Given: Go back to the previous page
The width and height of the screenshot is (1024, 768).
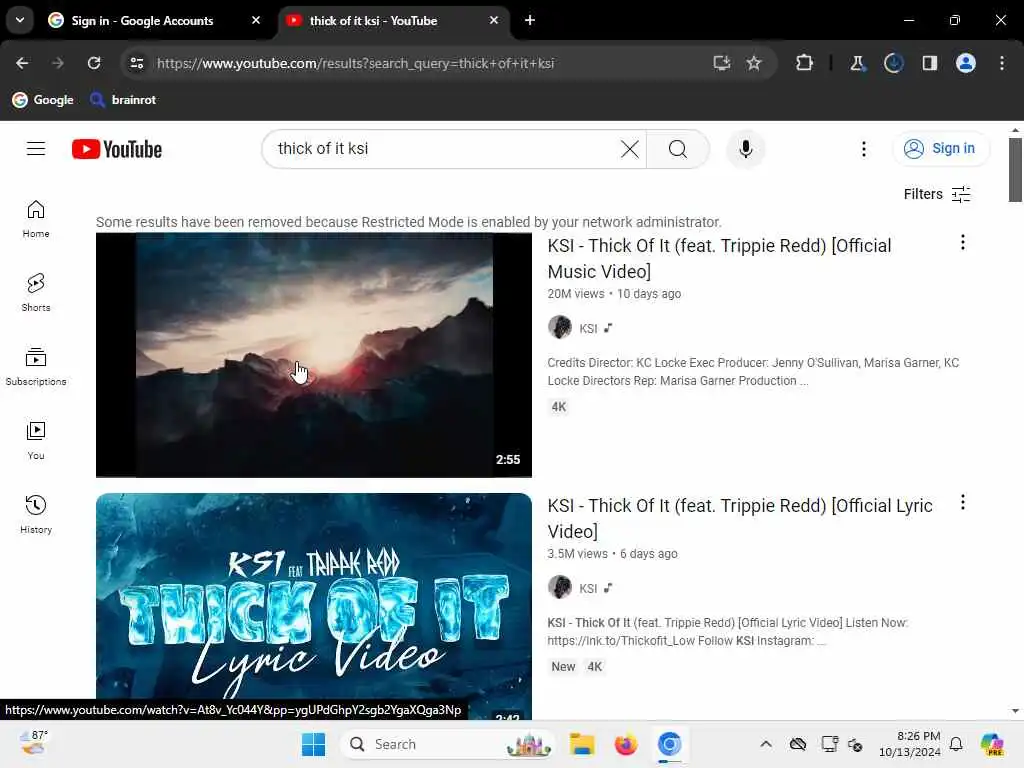Looking at the screenshot, I should coord(22,63).
